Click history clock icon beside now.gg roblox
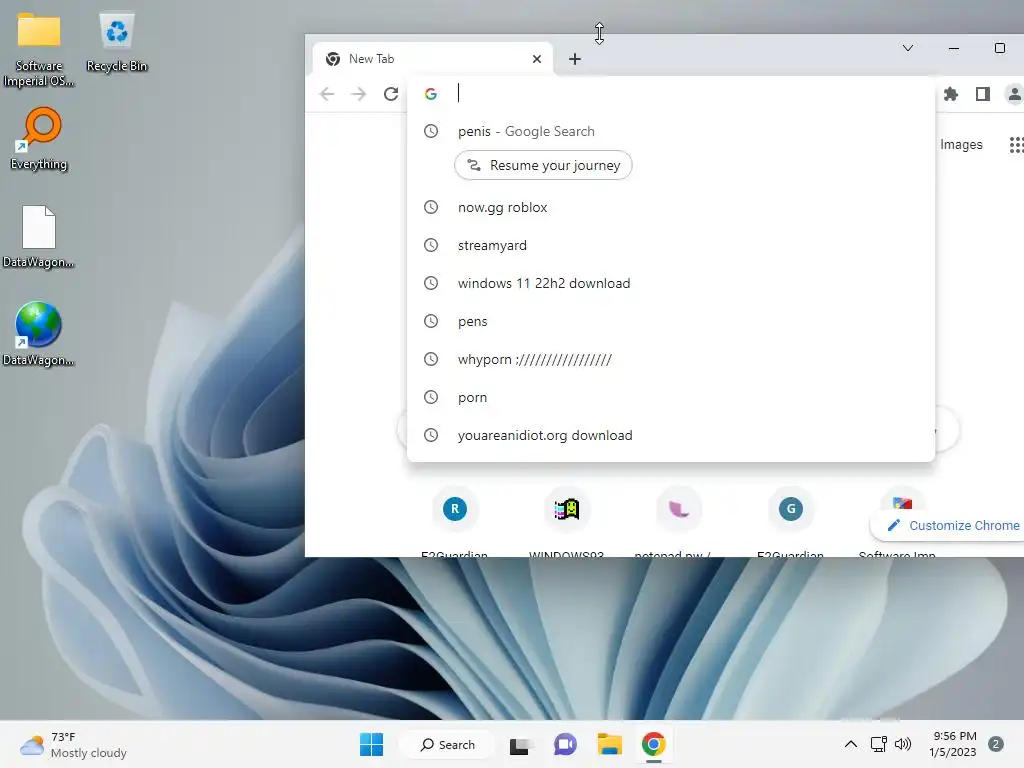 pyautogui.click(x=431, y=207)
